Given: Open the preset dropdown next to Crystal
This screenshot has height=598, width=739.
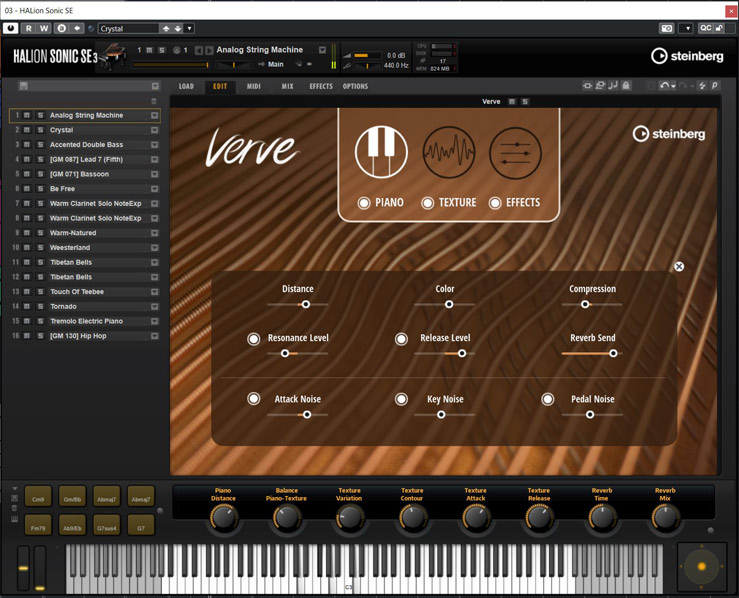Looking at the screenshot, I should [x=189, y=28].
